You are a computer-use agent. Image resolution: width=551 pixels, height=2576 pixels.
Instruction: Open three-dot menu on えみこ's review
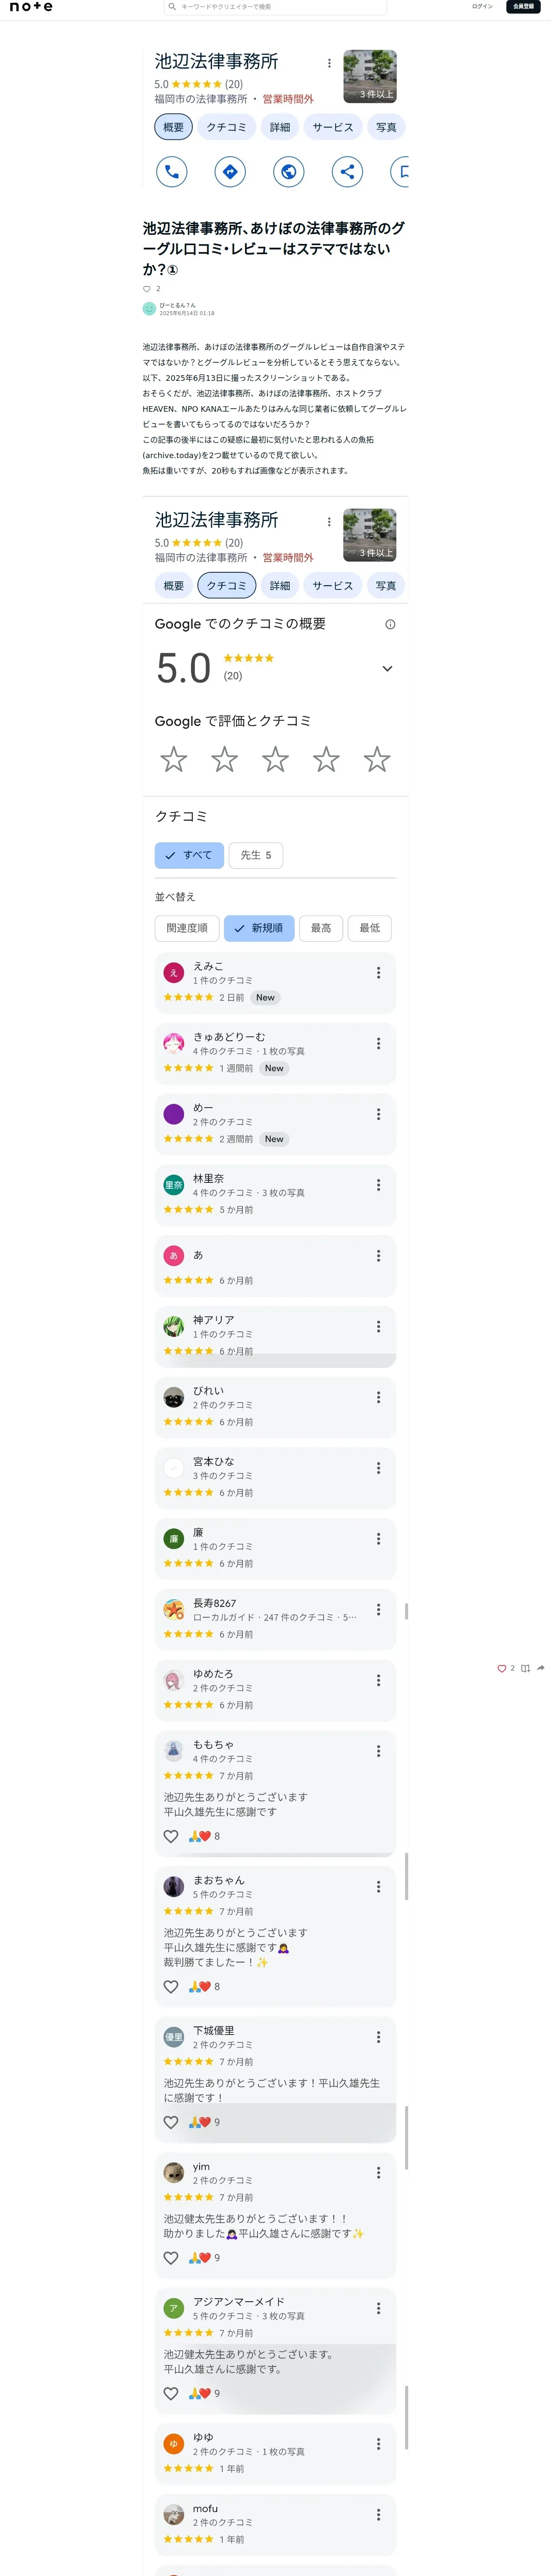(378, 973)
